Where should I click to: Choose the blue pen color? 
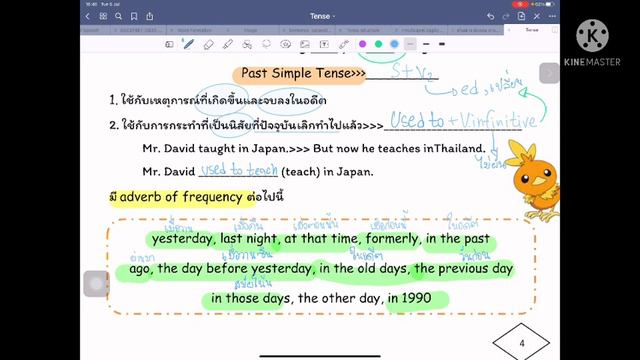(394, 44)
